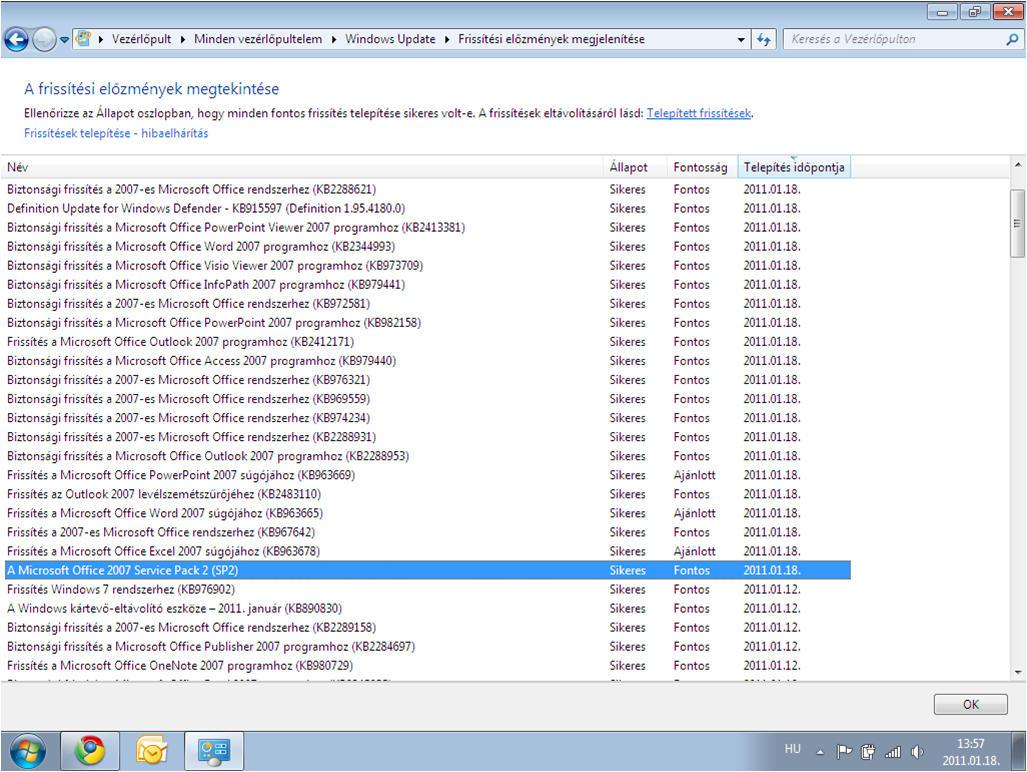1027x772 pixels.
Task: Click the scrollbar down arrow
Action: pos(1018,672)
